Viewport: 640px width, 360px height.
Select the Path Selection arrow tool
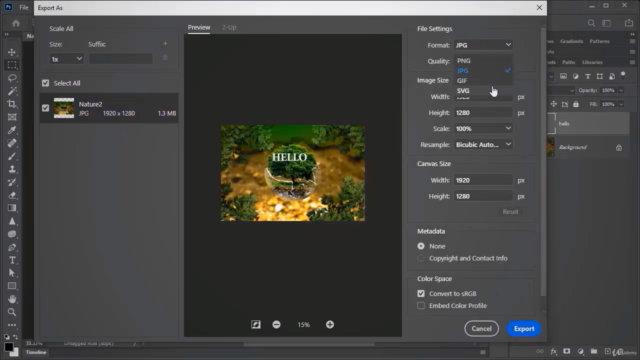pyautogui.click(x=12, y=273)
